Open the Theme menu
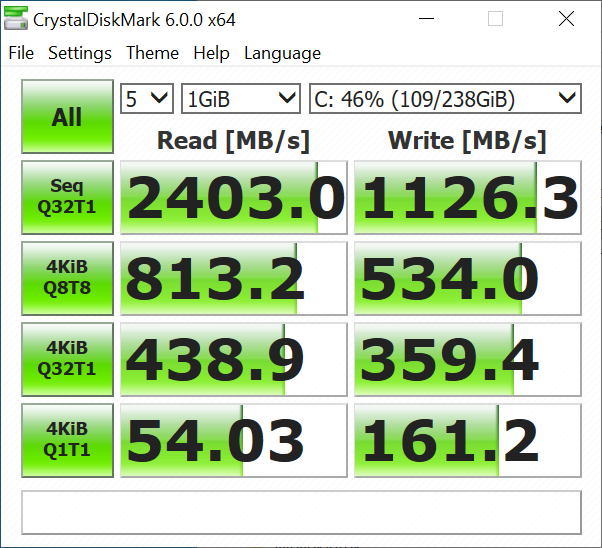 click(x=152, y=53)
